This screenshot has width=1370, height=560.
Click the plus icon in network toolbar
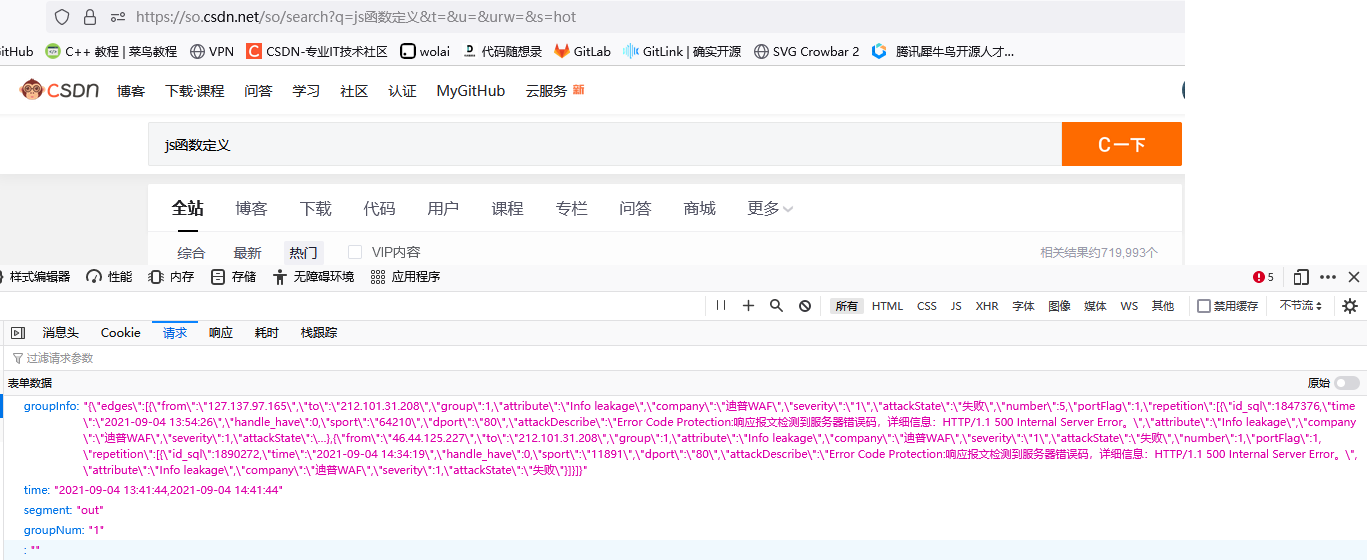(748, 306)
